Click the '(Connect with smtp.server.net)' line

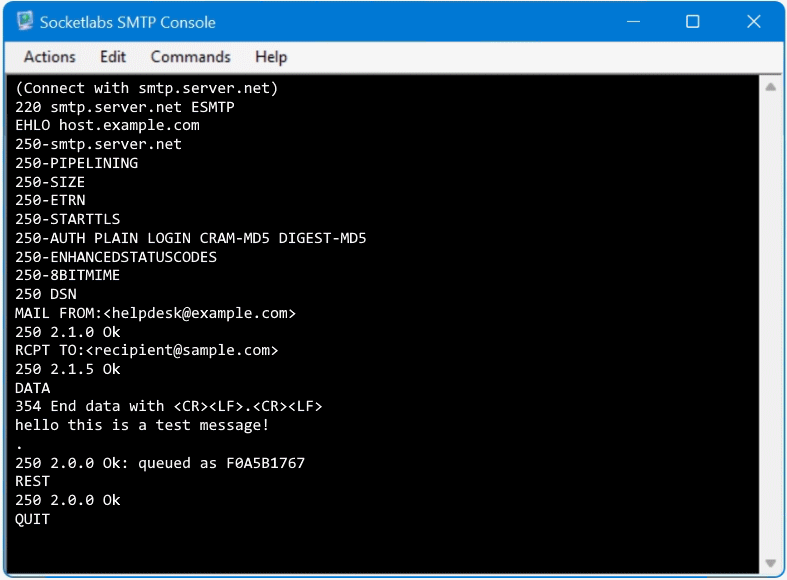147,88
